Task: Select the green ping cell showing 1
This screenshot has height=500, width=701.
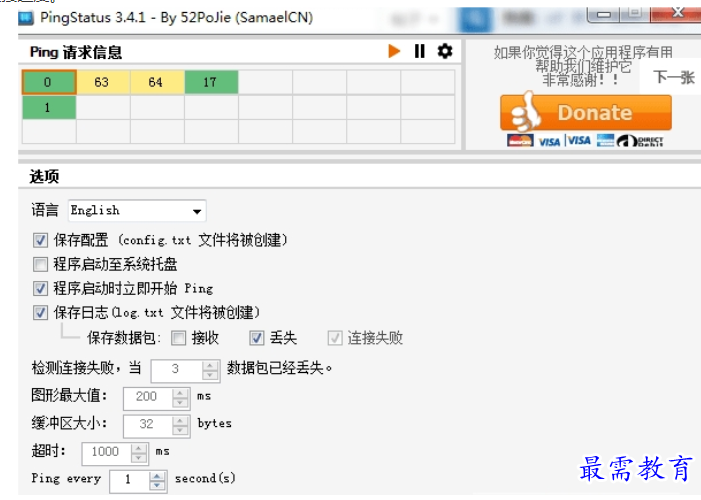Action: [x=49, y=108]
